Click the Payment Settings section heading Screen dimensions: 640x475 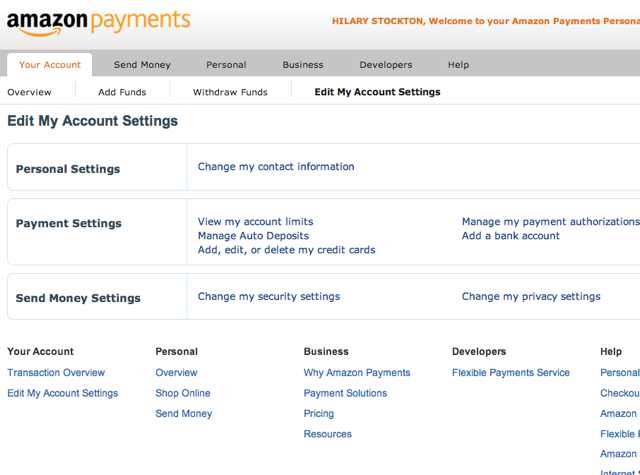click(69, 223)
